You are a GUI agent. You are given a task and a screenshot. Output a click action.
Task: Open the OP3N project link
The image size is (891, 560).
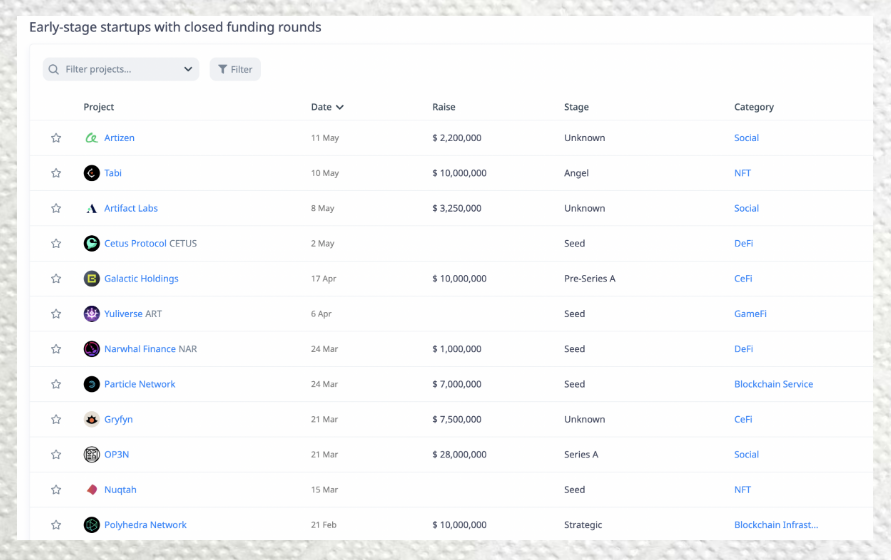point(116,455)
